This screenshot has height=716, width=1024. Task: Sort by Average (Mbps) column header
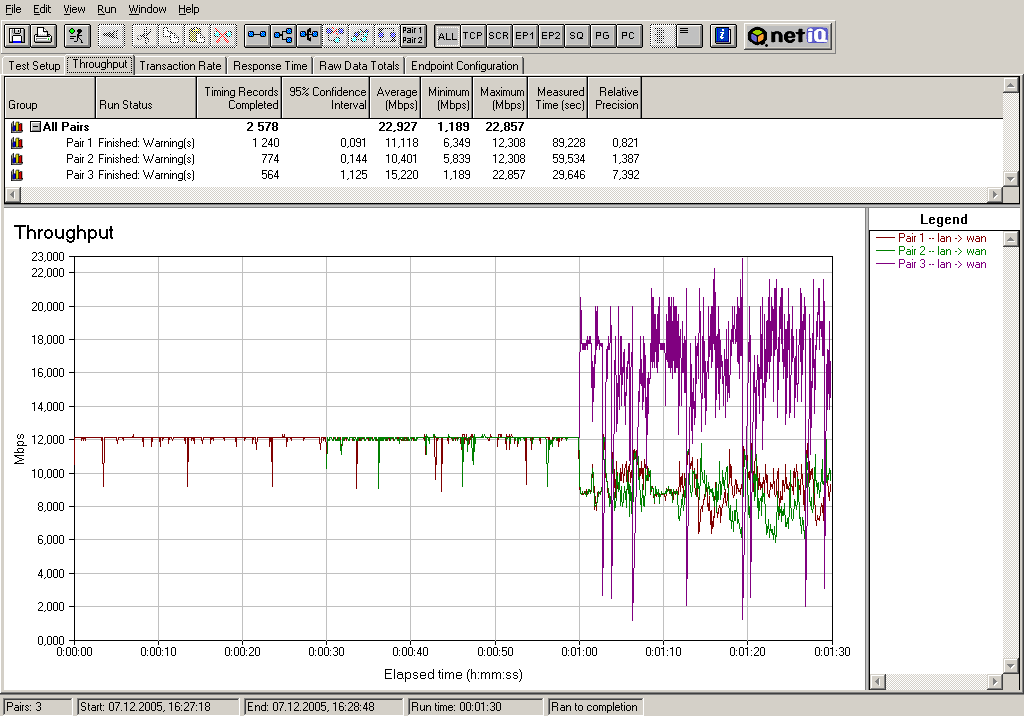coord(397,98)
